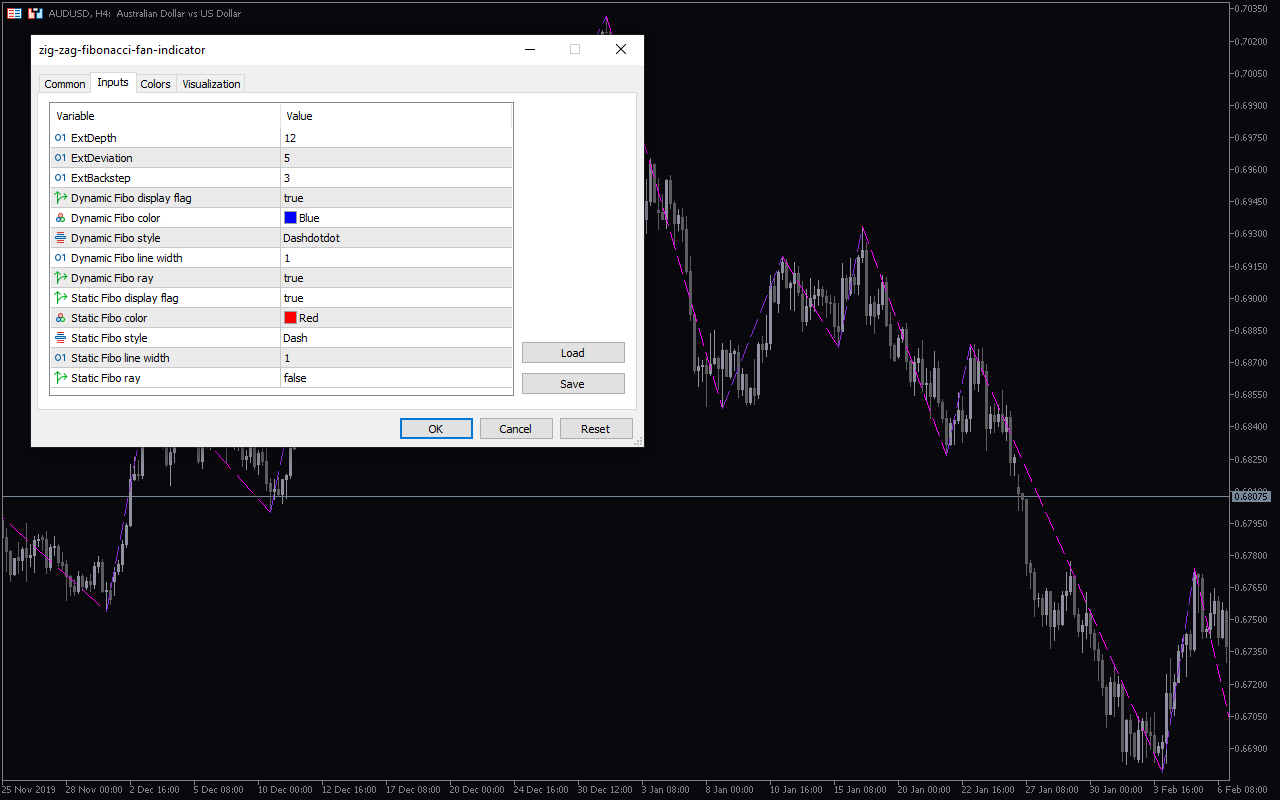Viewport: 1280px width, 800px height.
Task: Click the Static Fibo style line icon
Action: 60,338
